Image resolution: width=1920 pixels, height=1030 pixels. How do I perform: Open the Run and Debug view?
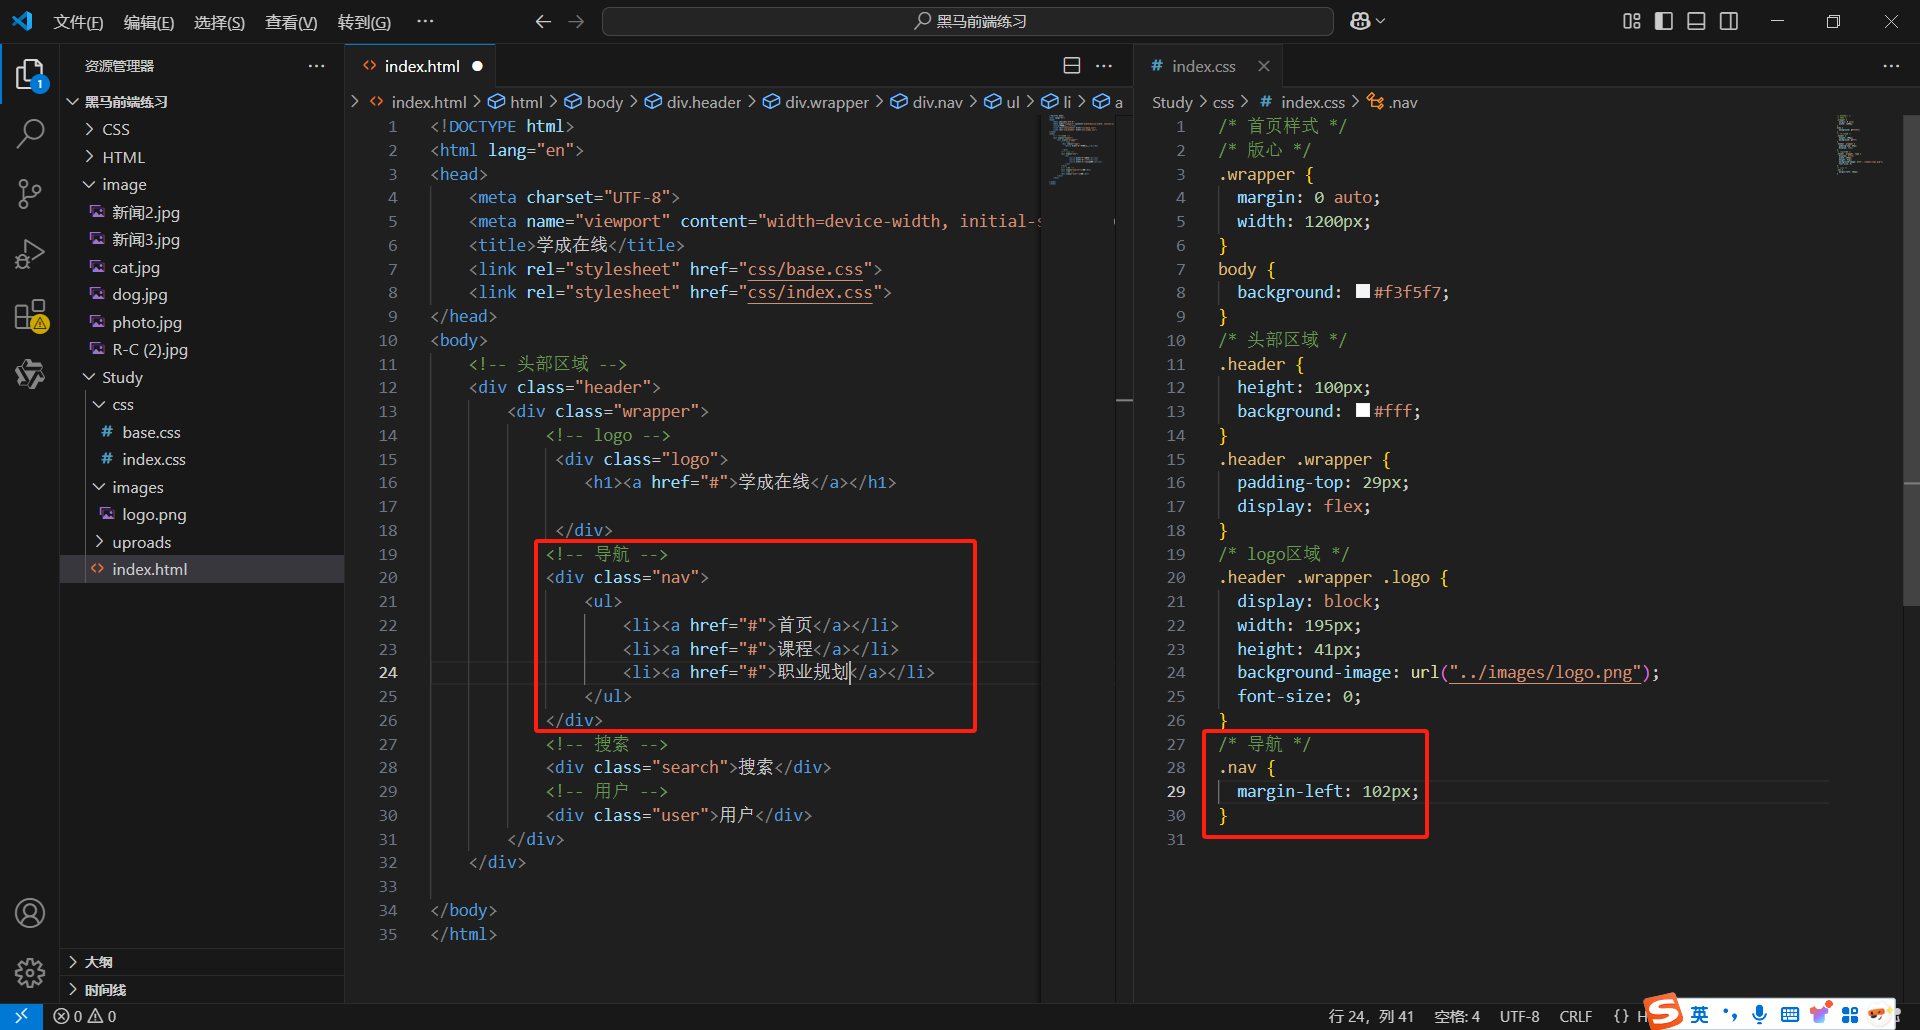[x=30, y=254]
